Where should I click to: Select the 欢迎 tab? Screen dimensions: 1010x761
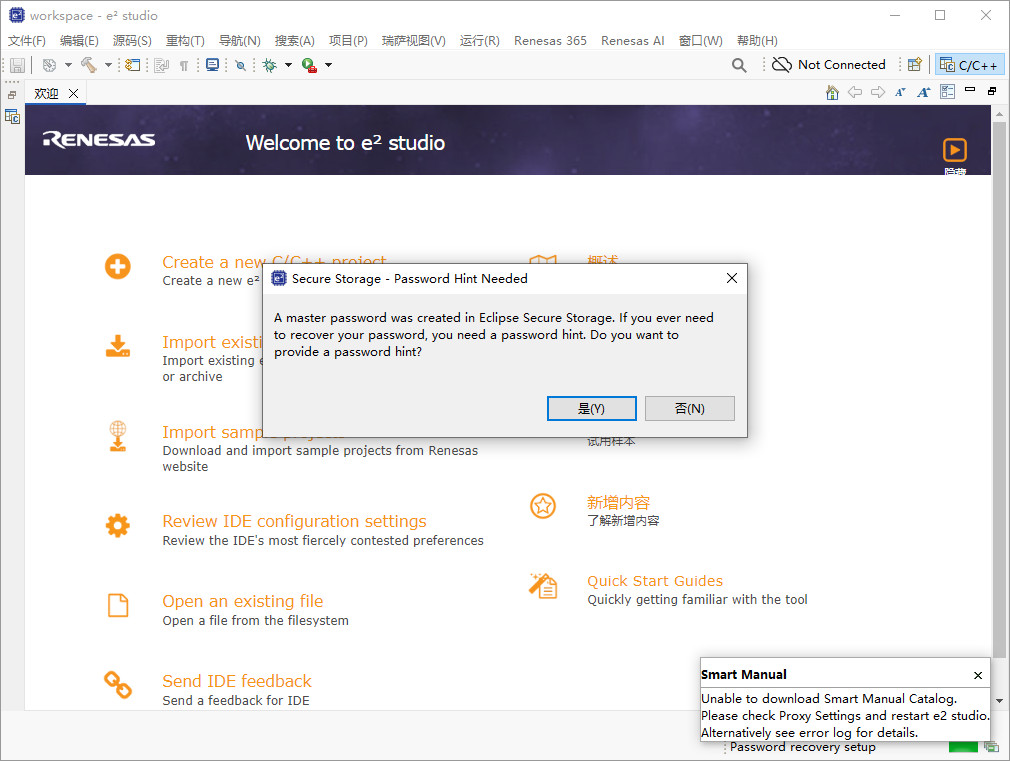pyautogui.click(x=46, y=93)
